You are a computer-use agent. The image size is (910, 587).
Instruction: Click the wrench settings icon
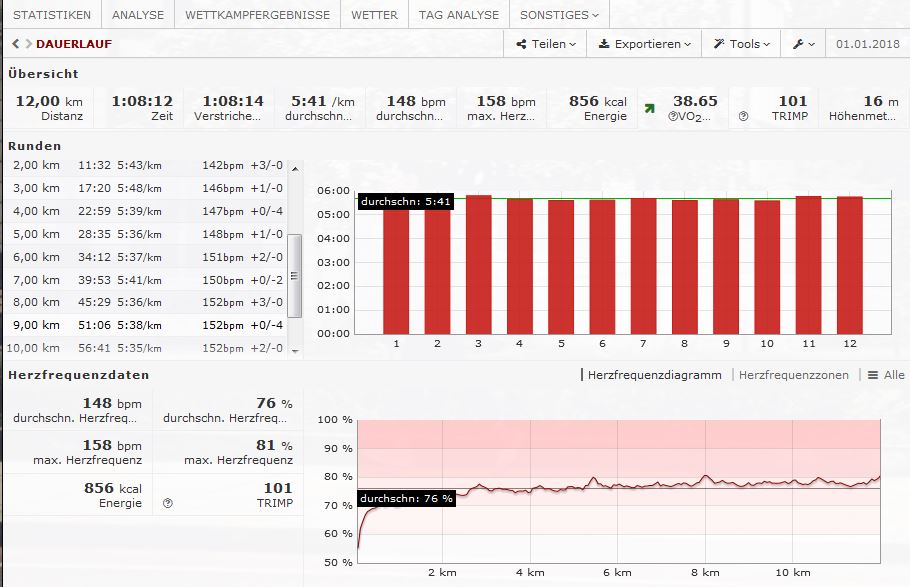(x=803, y=44)
